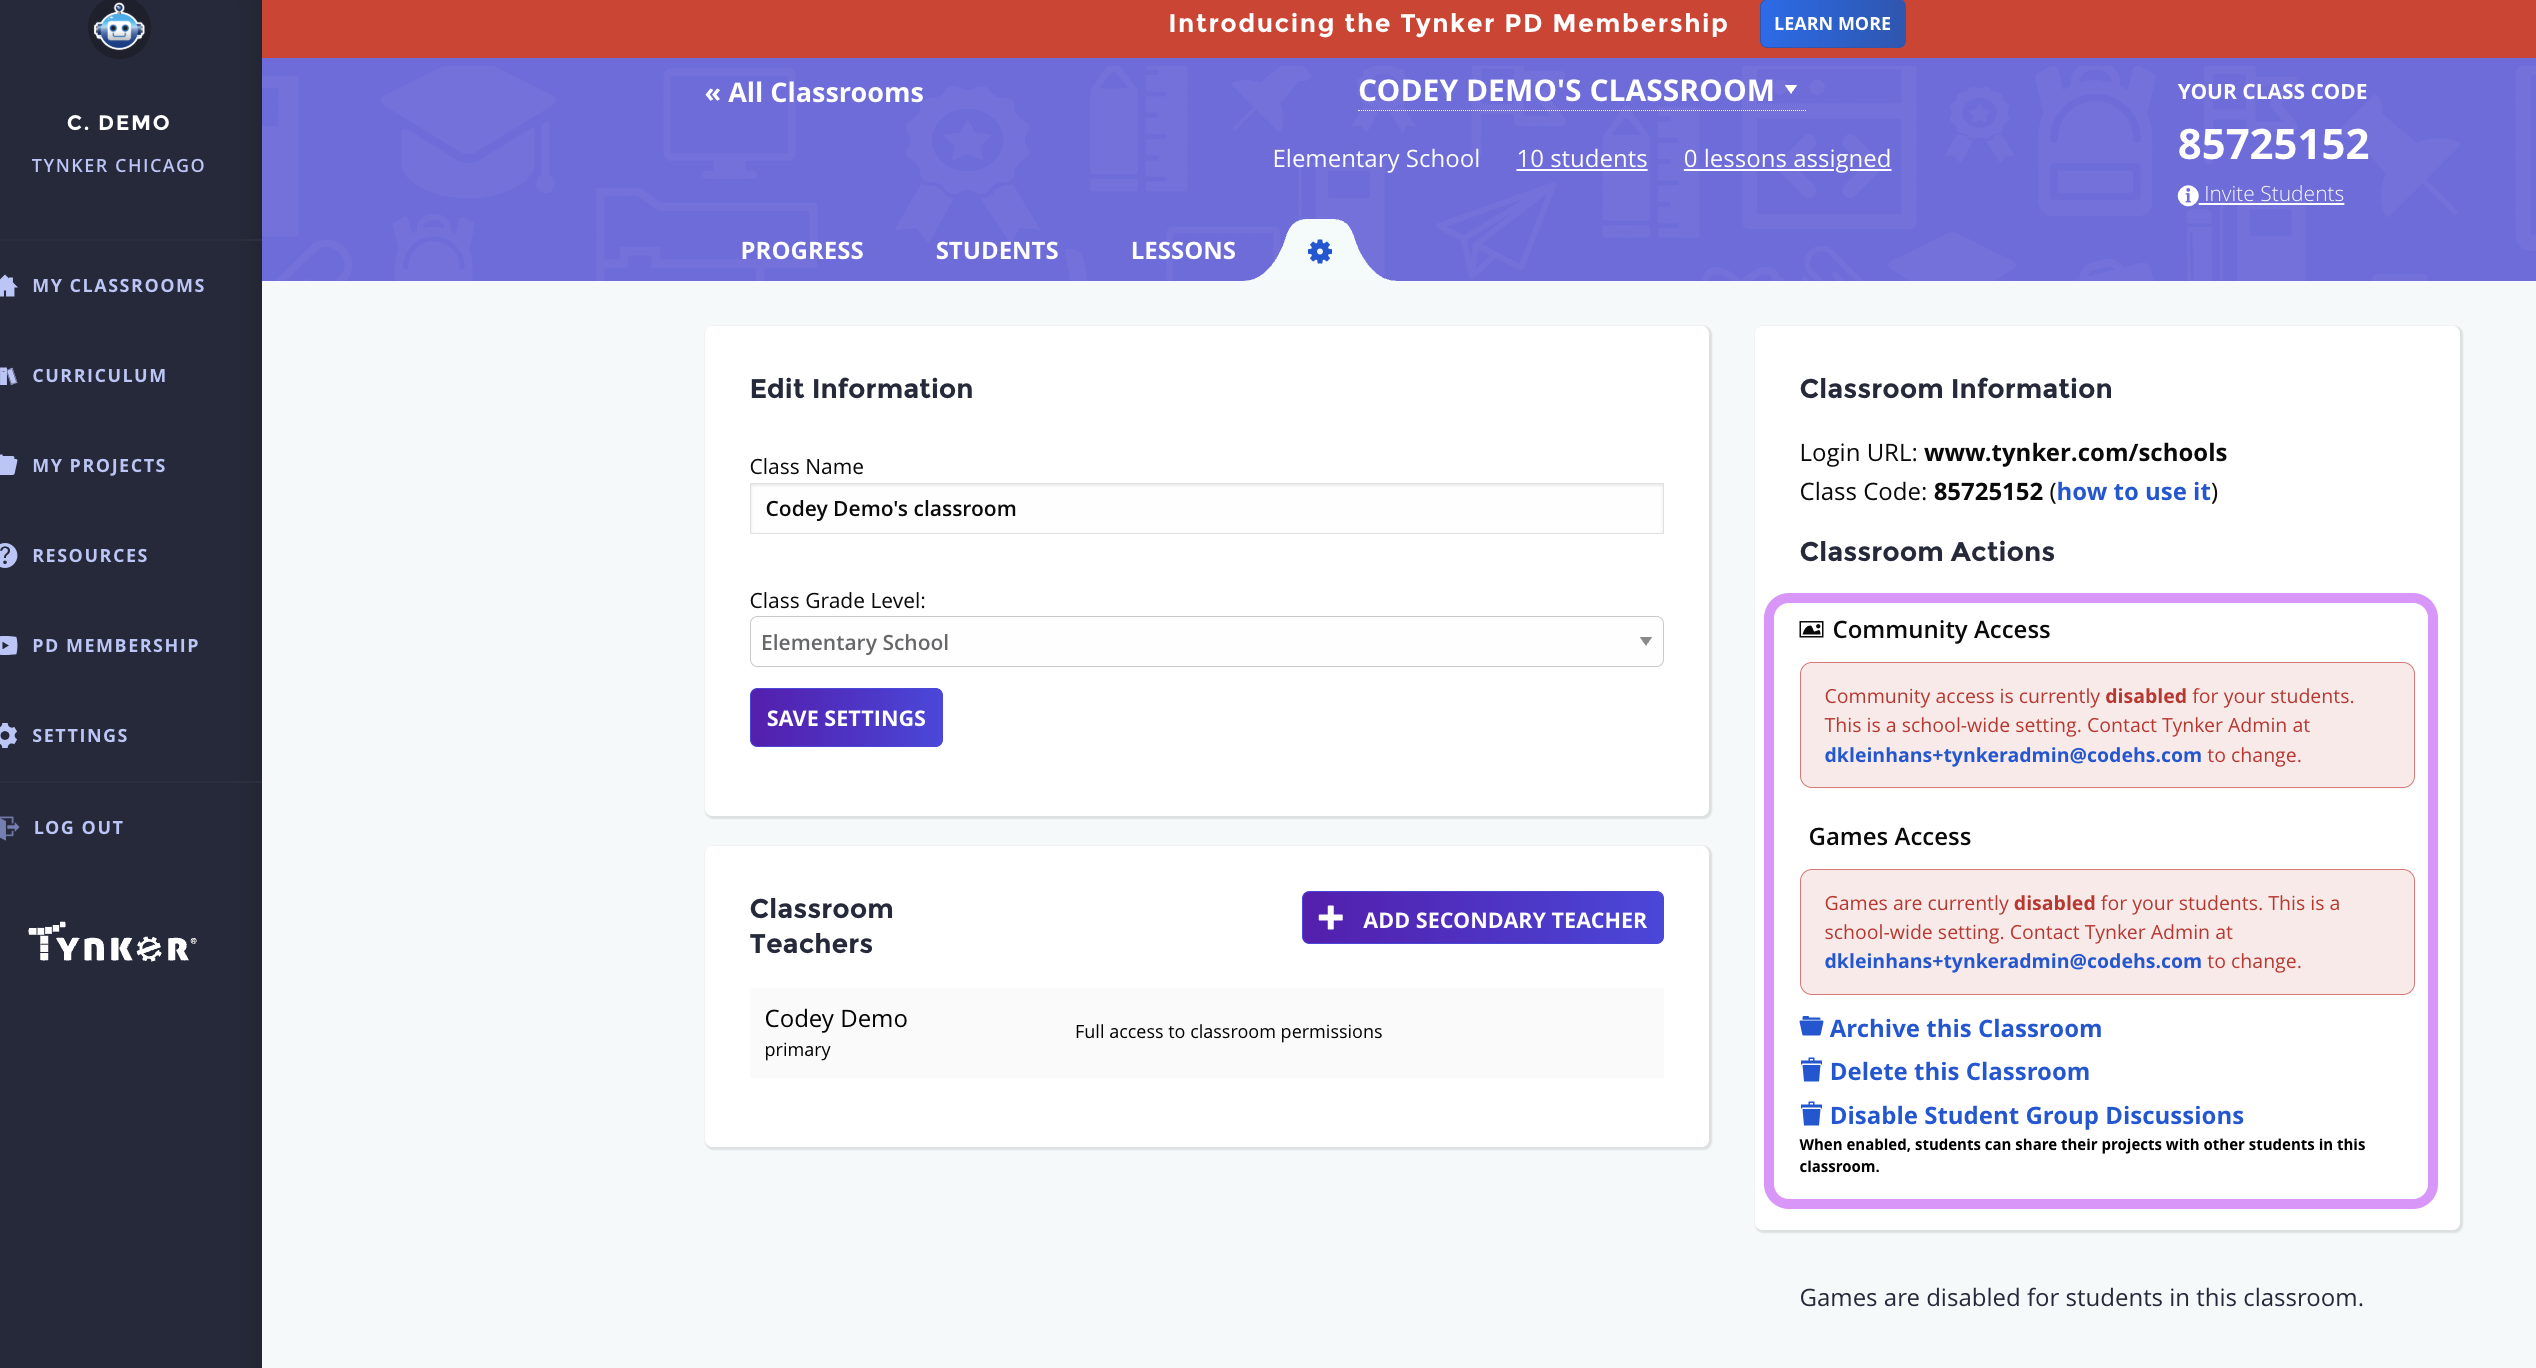2536x1368 pixels.
Task: Open Resources in sidebar
Action: tap(90, 556)
